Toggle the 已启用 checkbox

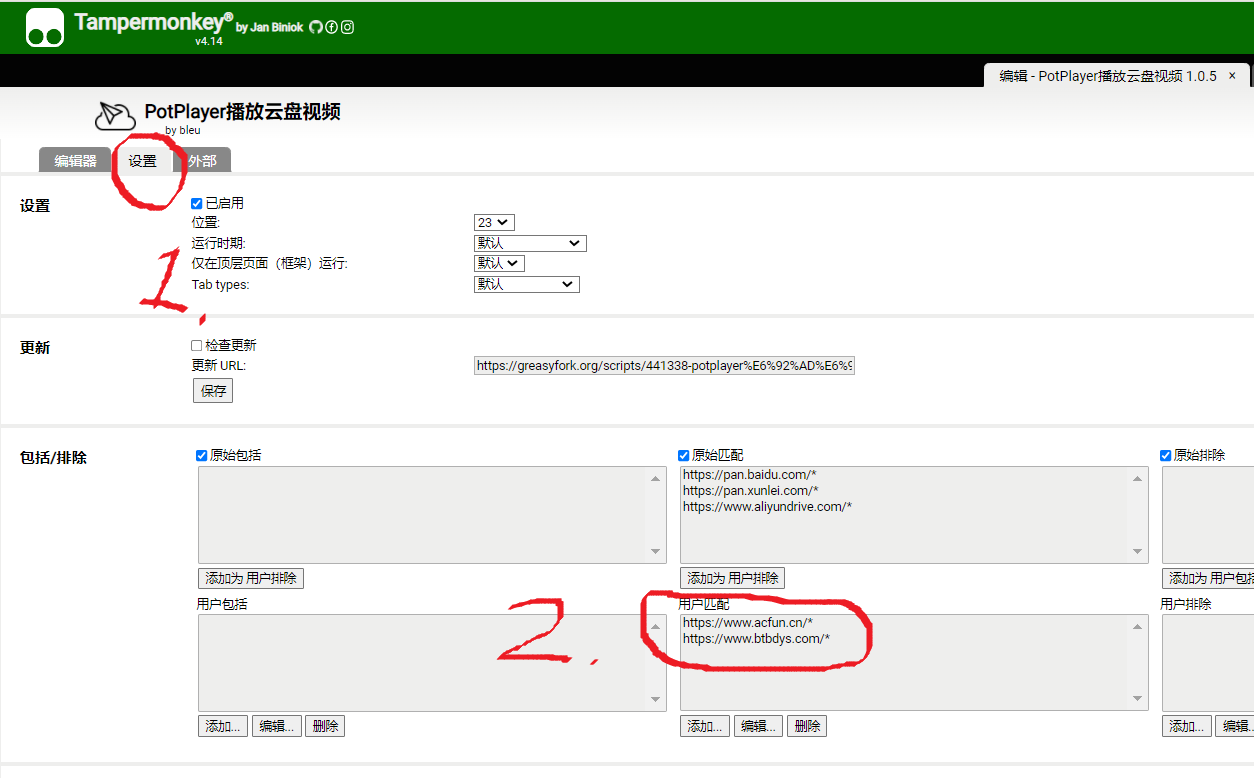click(x=197, y=203)
